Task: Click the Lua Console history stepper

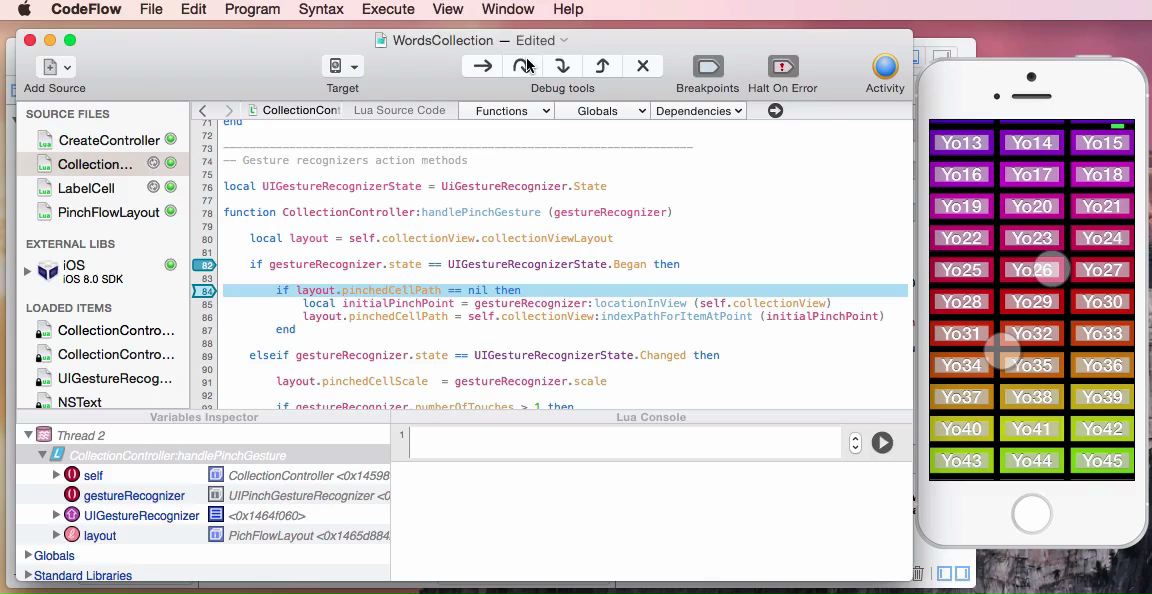Action: point(854,443)
